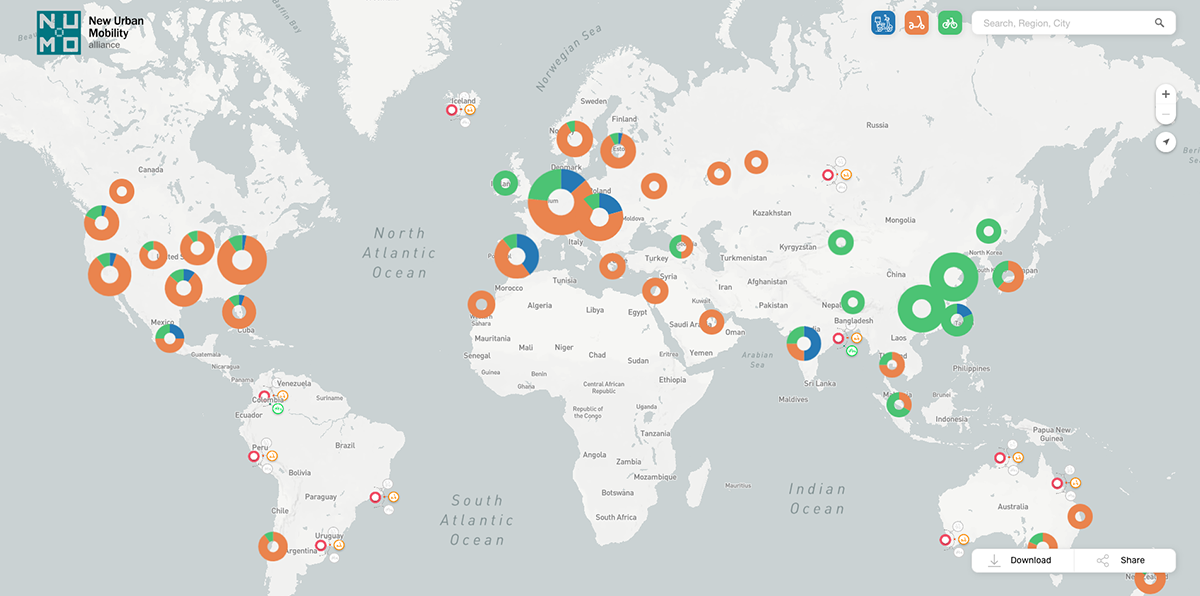Toggle the blue docked bikeshare filter
The image size is (1200, 596).
[883, 22]
